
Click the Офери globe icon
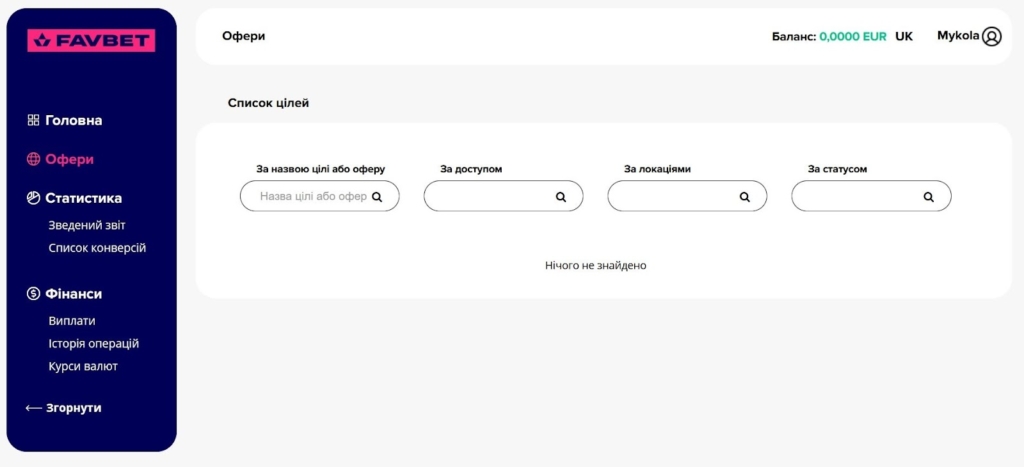[x=33, y=159]
